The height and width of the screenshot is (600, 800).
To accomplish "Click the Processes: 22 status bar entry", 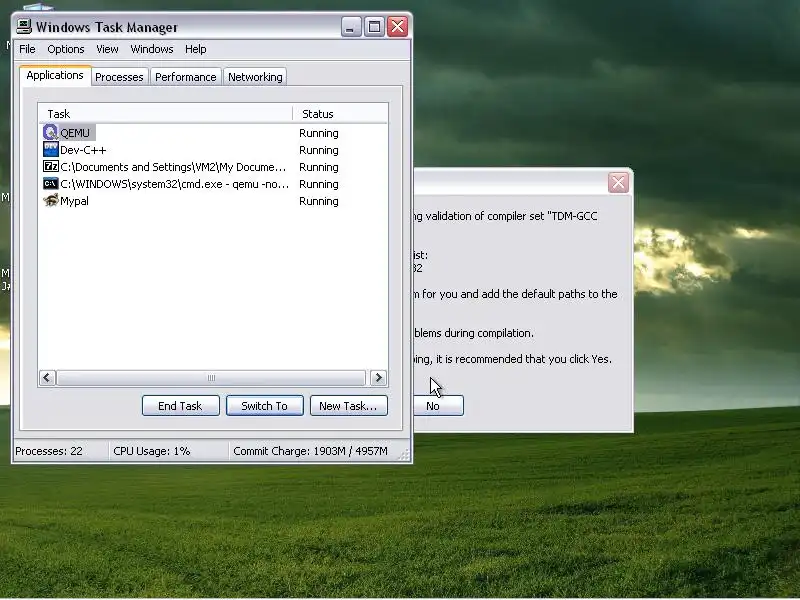I will tap(49, 451).
